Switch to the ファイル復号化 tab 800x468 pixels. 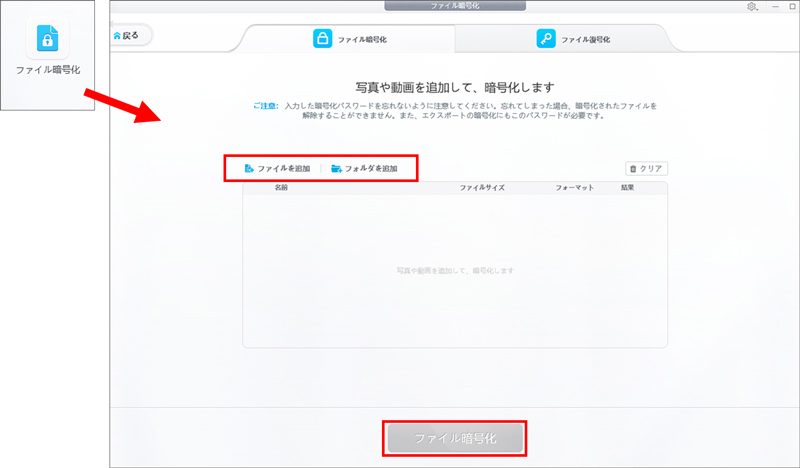click(585, 40)
